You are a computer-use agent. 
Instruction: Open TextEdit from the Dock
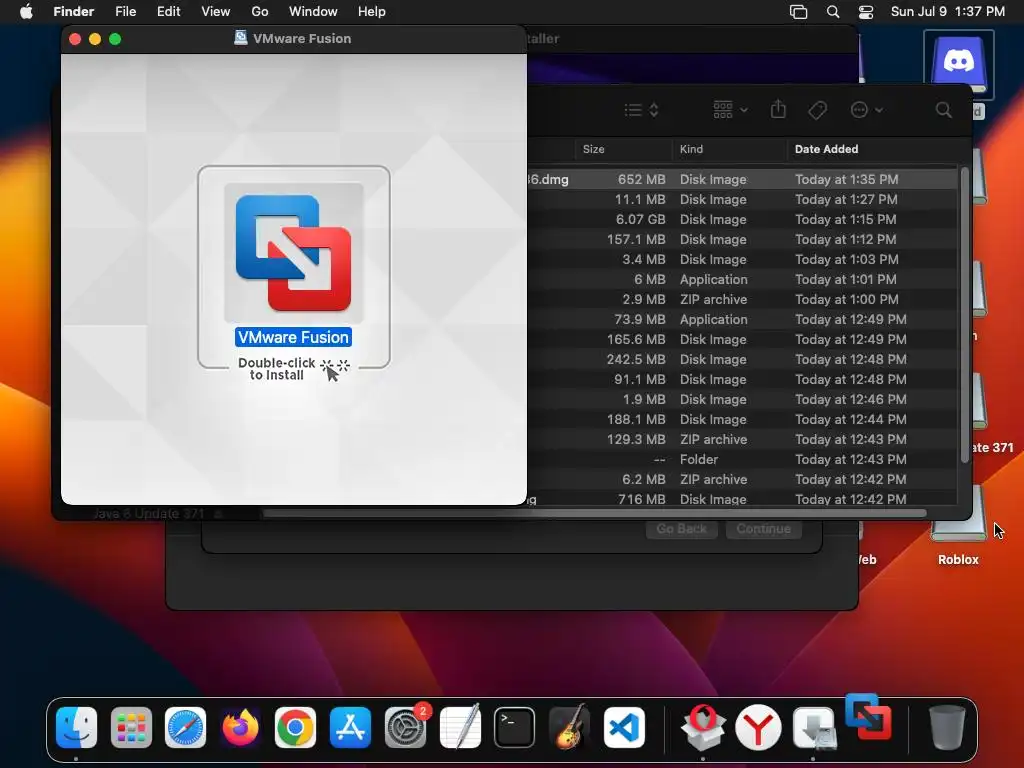(460, 727)
